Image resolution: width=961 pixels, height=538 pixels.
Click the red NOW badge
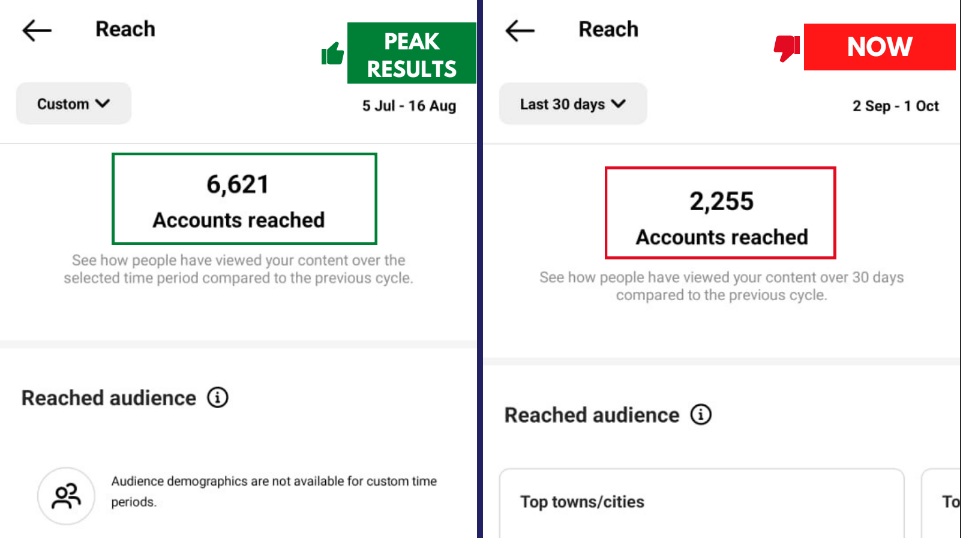tap(879, 47)
